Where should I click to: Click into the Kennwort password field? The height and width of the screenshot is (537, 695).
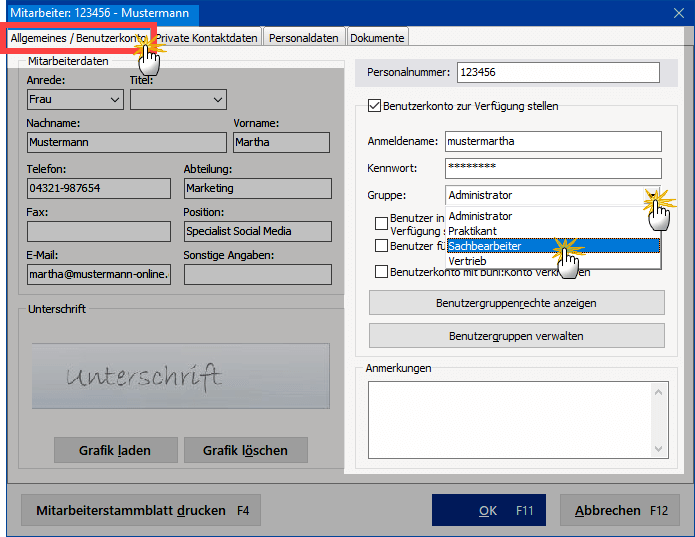(x=553, y=168)
